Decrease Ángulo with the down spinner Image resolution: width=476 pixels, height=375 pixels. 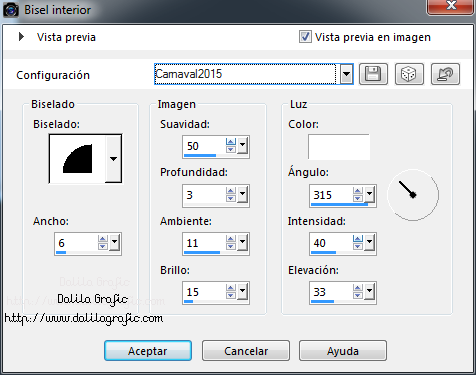click(x=358, y=199)
